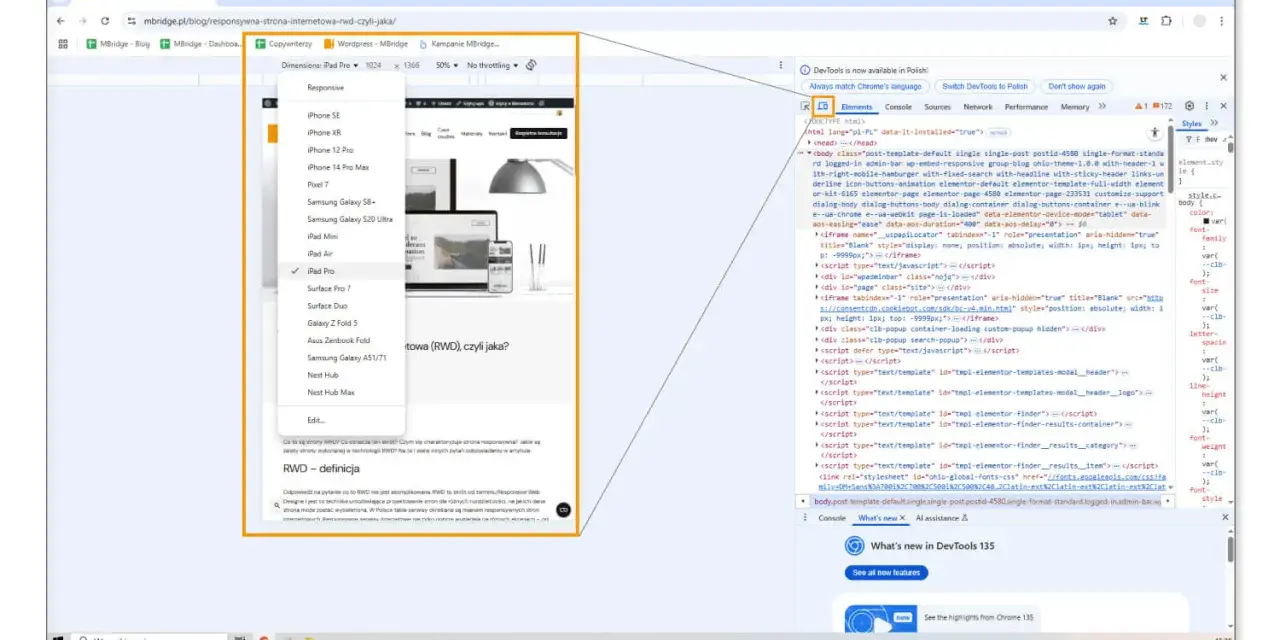This screenshot has height=640, width=1280.
Task: Expand the div id="wpadminbar" node
Action: tap(816, 276)
